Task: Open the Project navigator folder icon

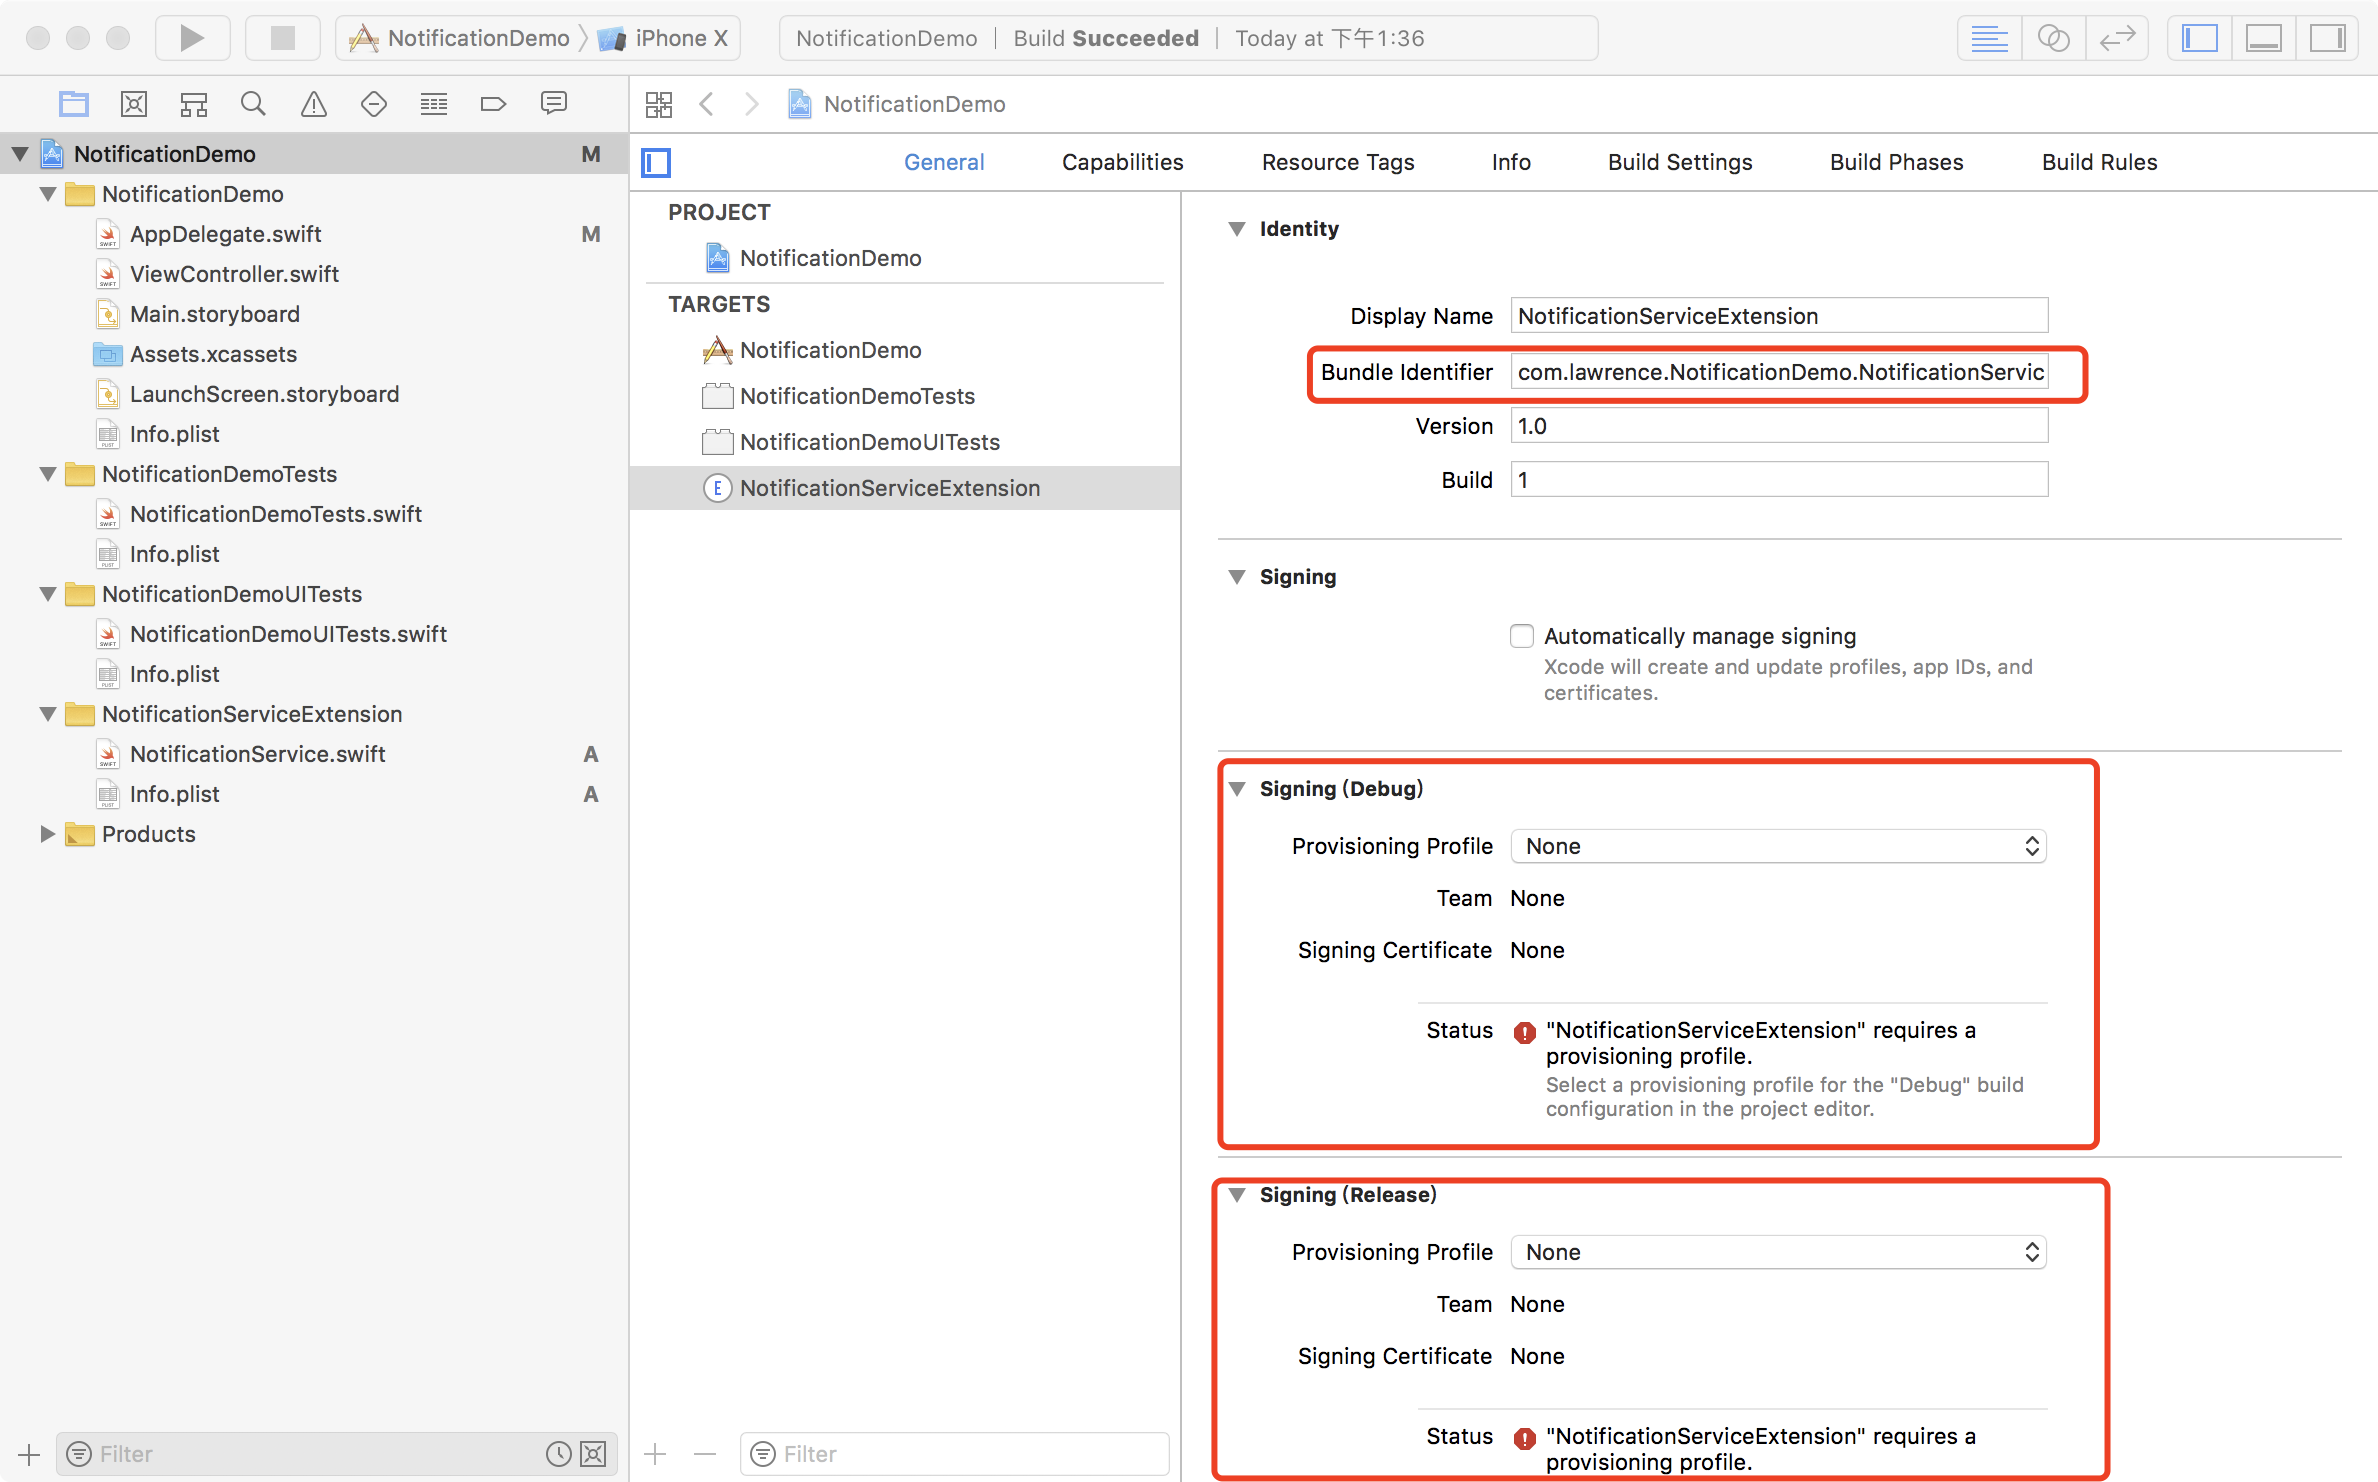Action: coord(74,104)
